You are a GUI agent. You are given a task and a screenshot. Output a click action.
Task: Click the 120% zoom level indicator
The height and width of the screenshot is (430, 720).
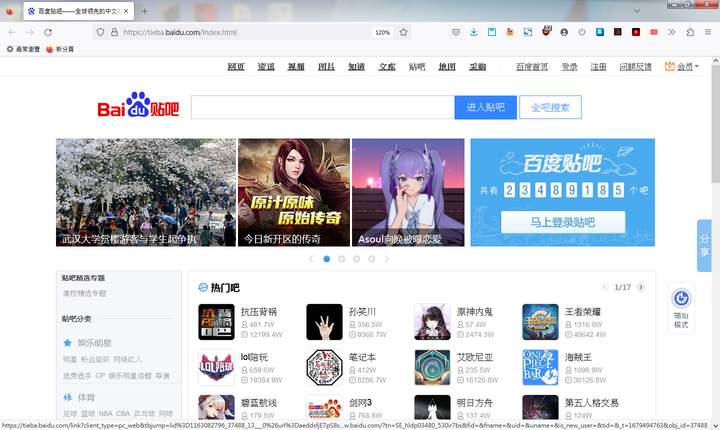coord(382,33)
